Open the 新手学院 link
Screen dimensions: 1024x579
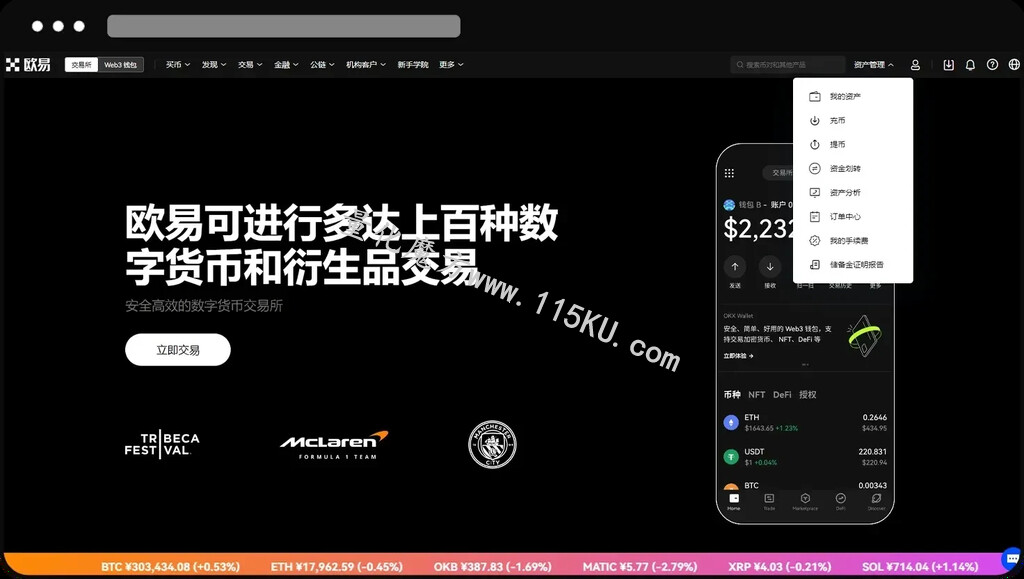coord(413,65)
